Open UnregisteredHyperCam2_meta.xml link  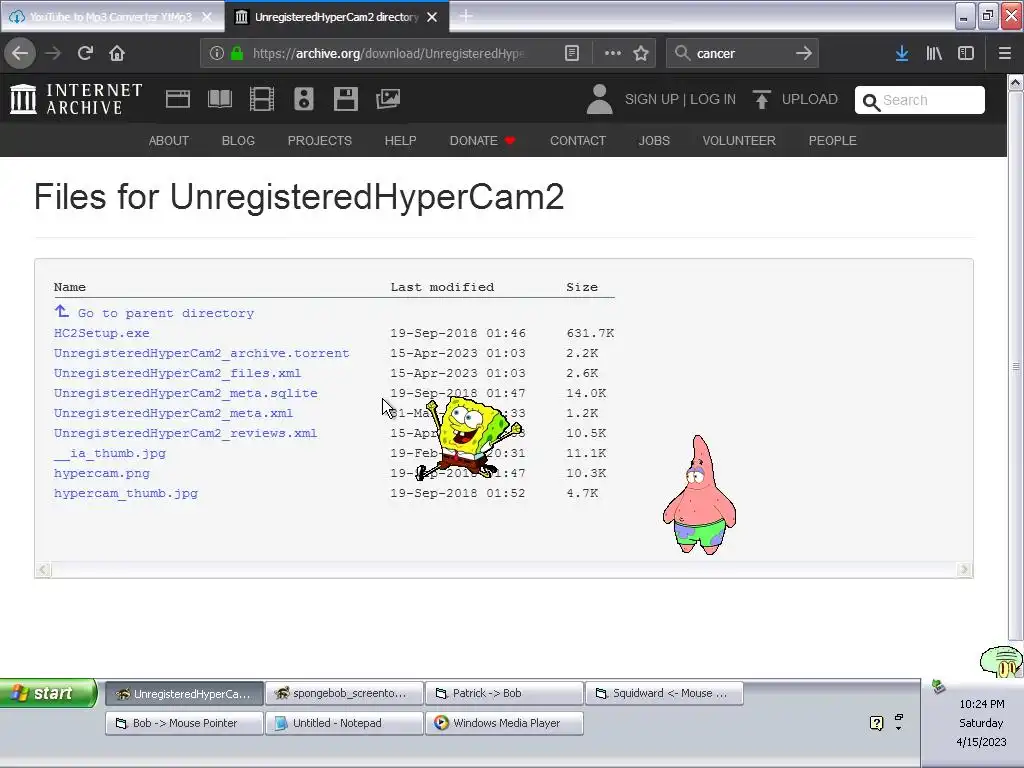click(x=173, y=413)
